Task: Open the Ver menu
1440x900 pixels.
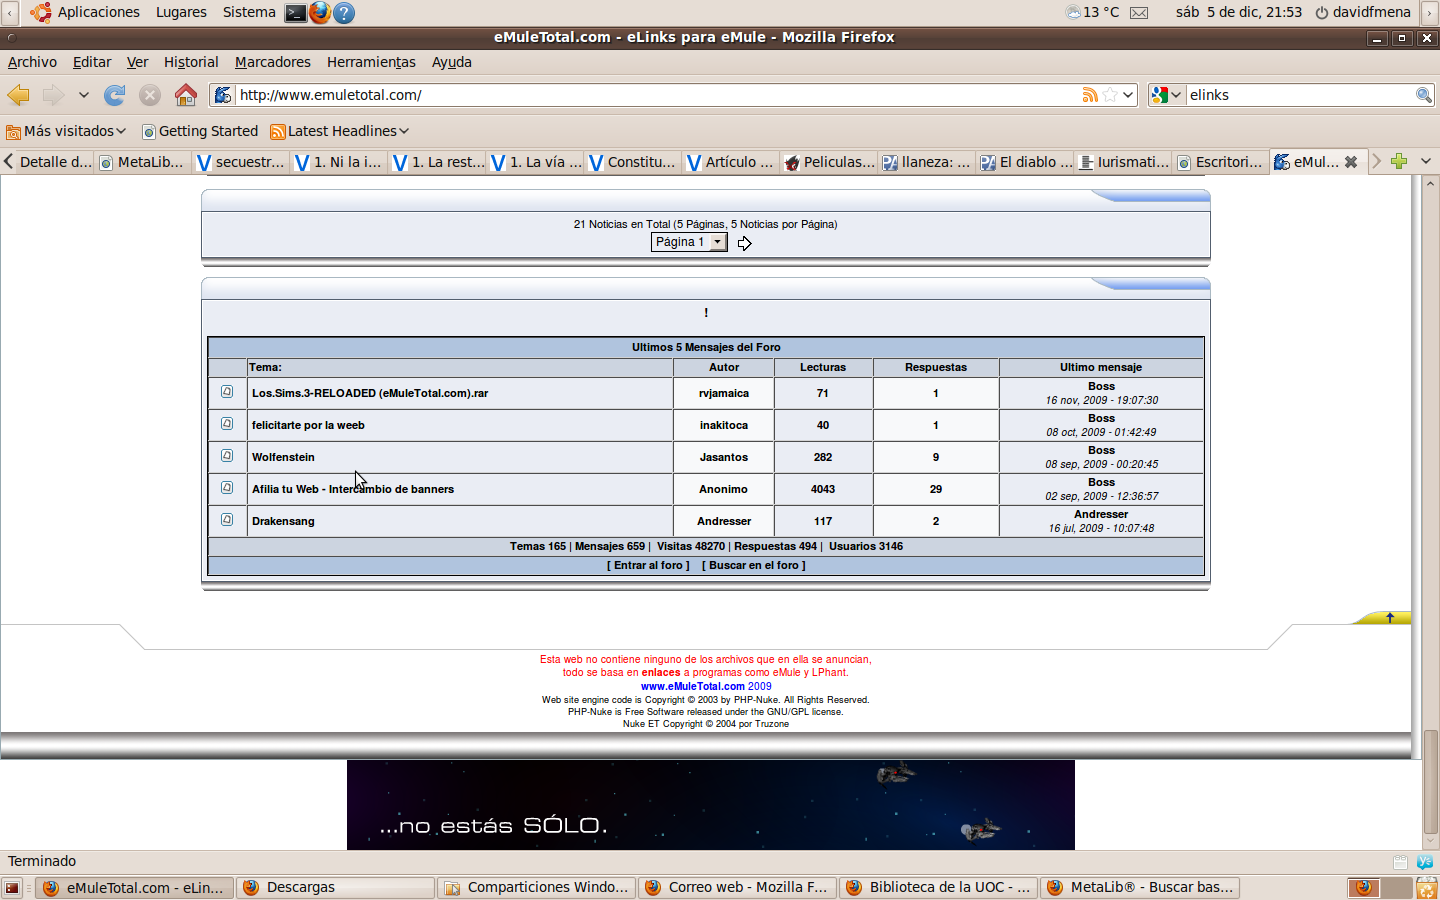Action: (138, 62)
